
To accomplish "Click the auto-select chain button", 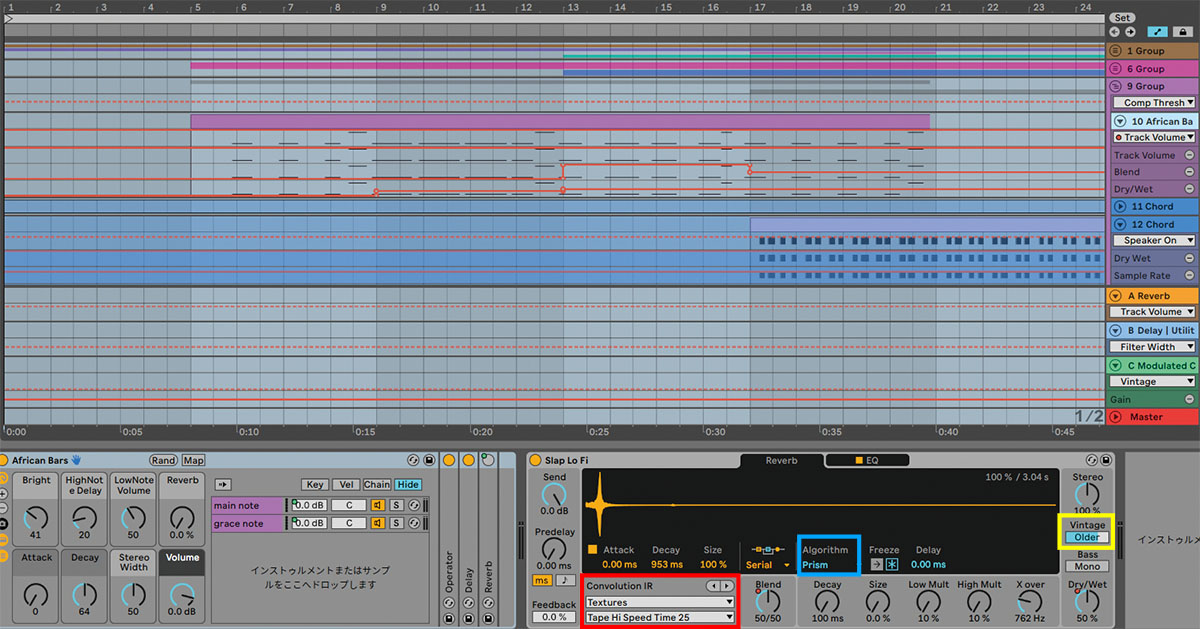I will coord(222,484).
